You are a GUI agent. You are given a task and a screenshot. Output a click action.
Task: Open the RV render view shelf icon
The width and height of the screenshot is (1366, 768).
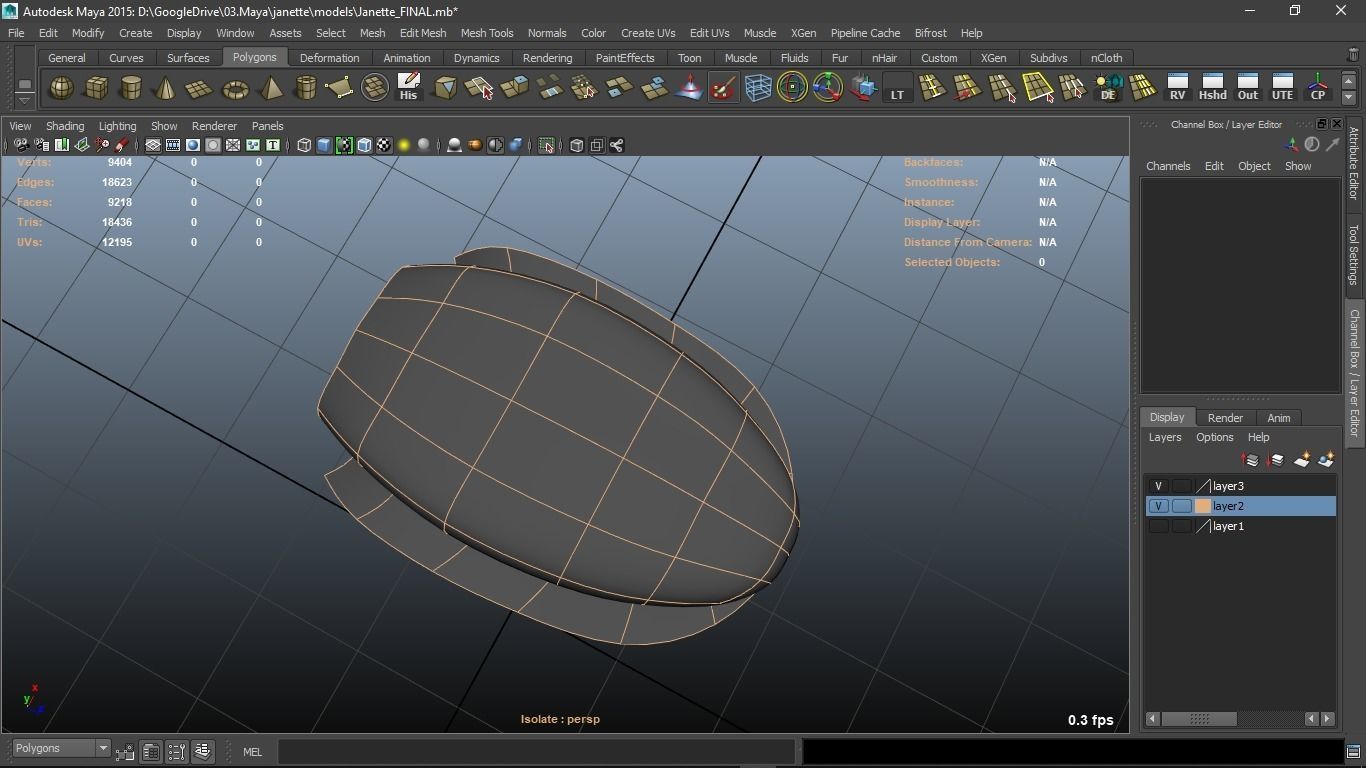click(1178, 88)
